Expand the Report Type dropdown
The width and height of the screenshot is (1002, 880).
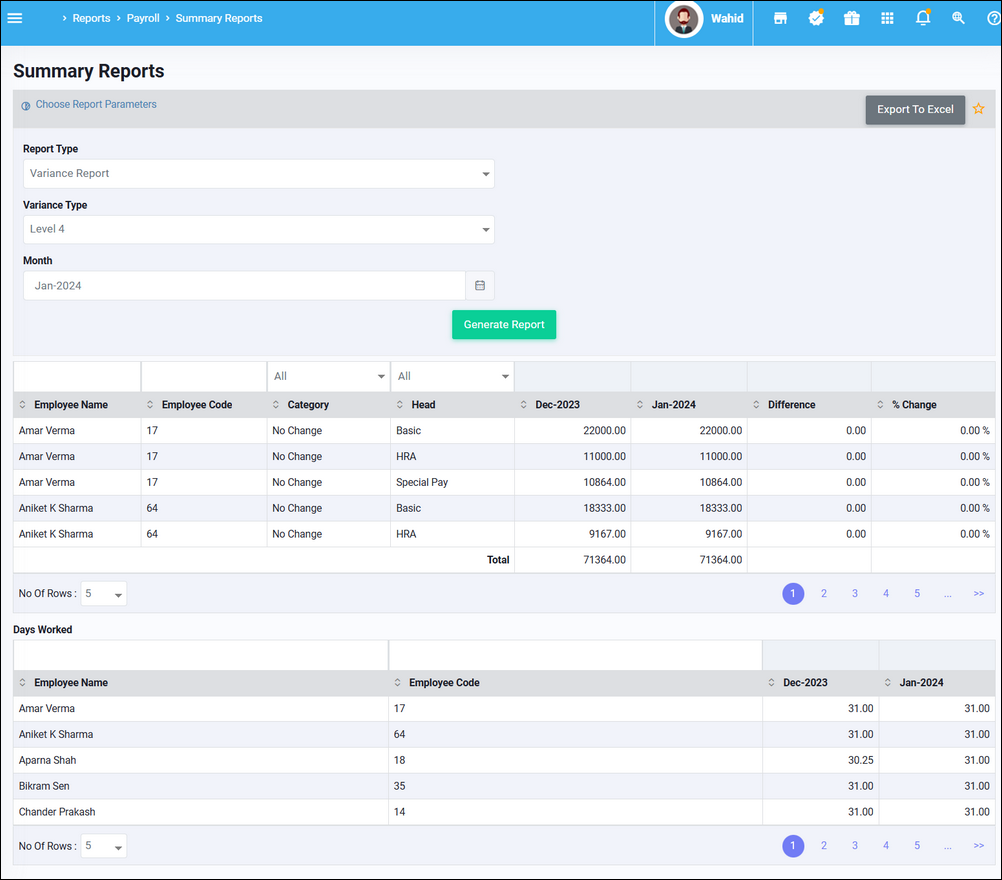(258, 174)
